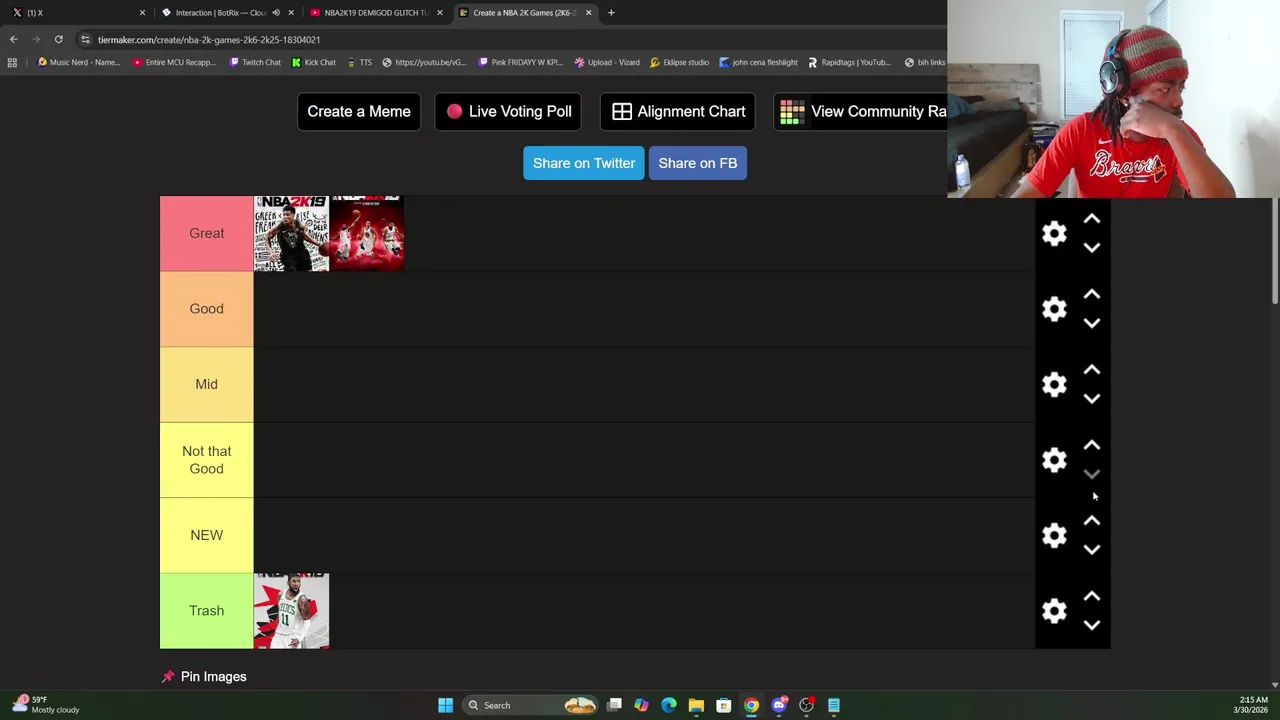The height and width of the screenshot is (720, 1280).
Task: Open the Entire MCU Recapp bookmark
Action: click(x=174, y=63)
